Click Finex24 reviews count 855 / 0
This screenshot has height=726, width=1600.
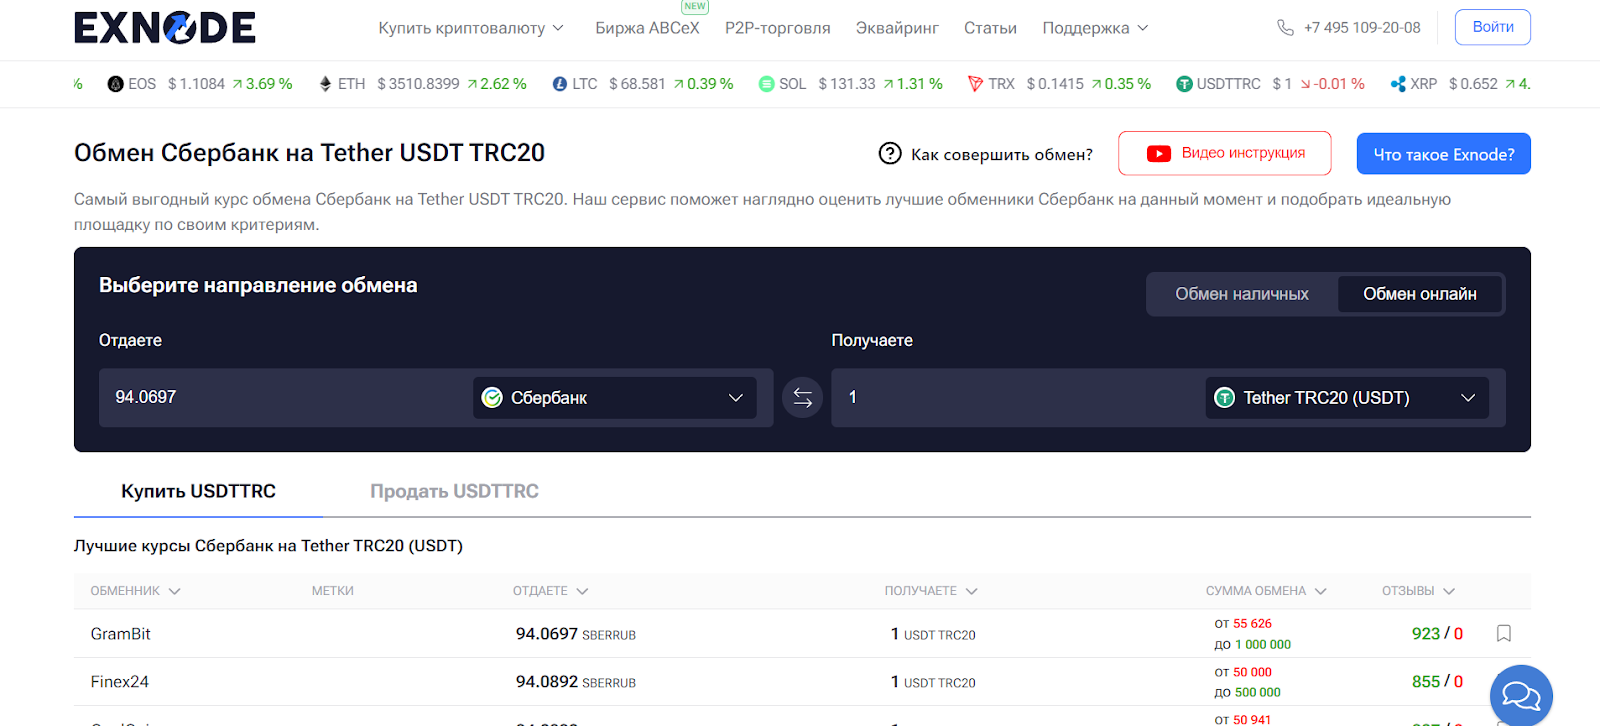pyautogui.click(x=1437, y=681)
